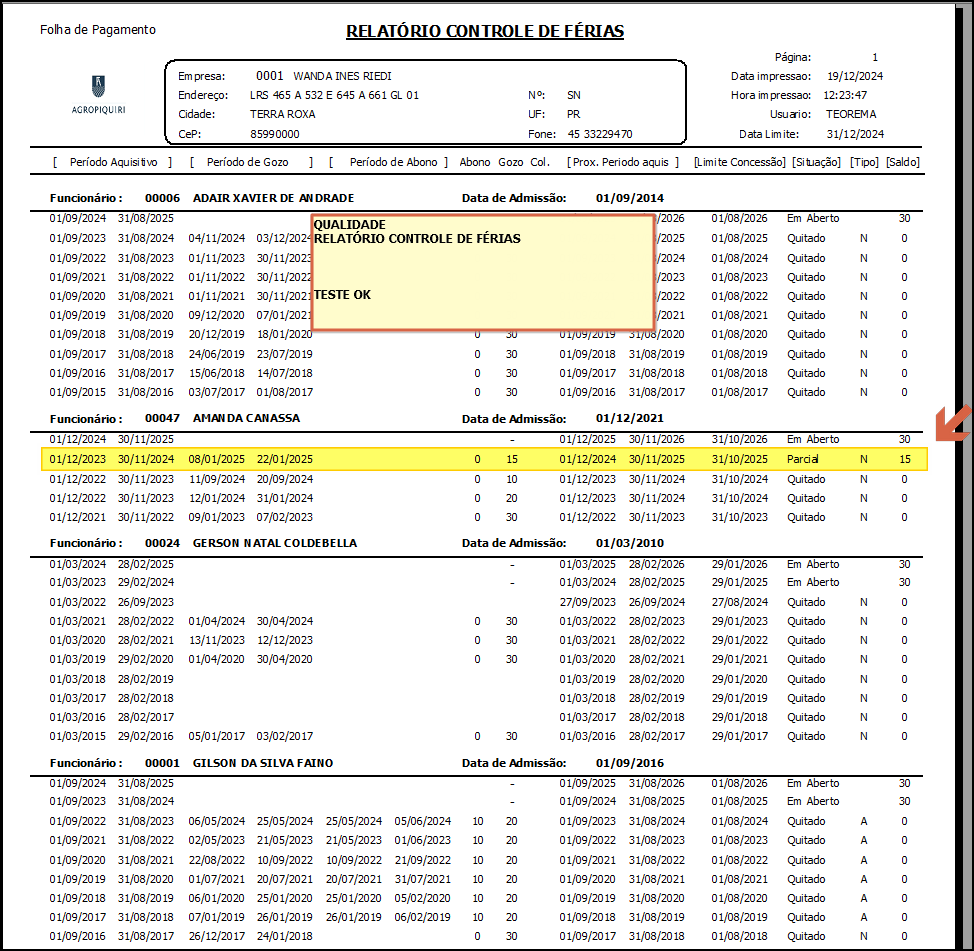Click the Saldo column header
Viewport: 974px width, 951px height.
[x=903, y=162]
